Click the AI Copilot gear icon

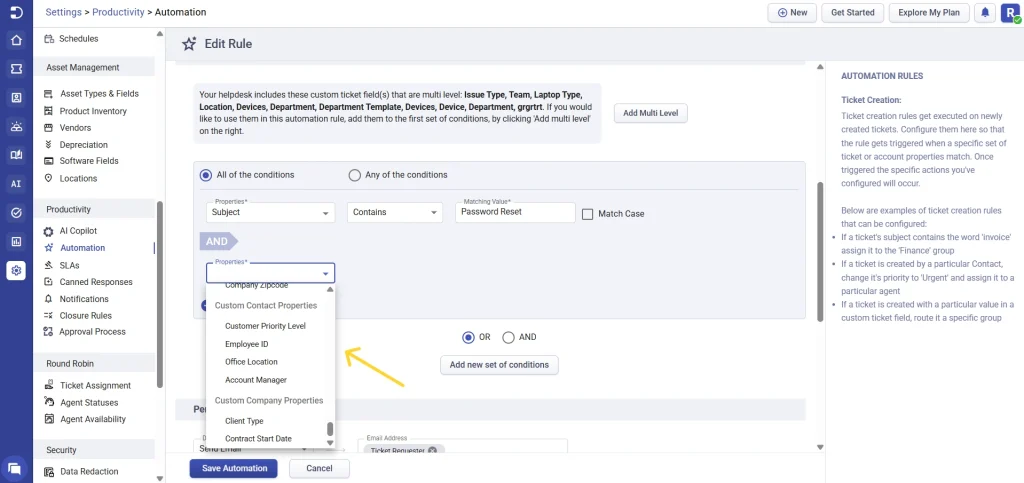click(48, 231)
